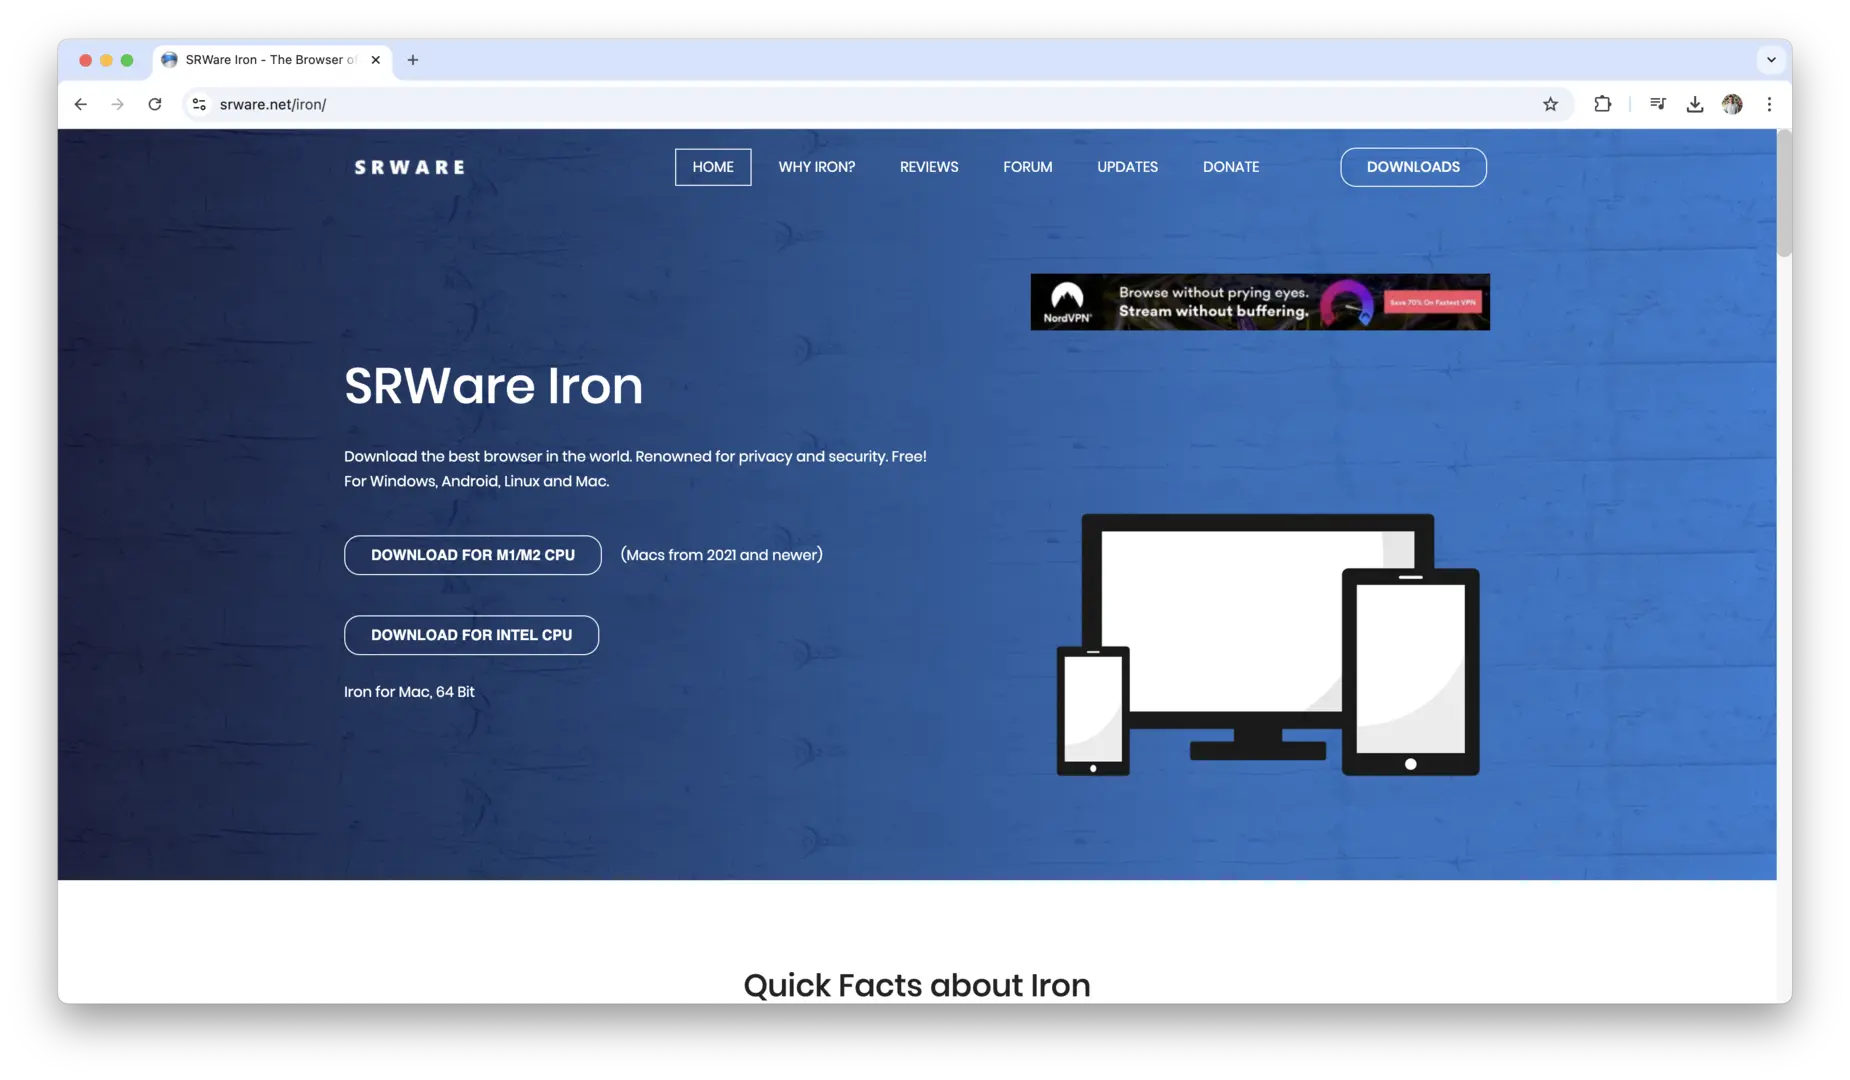This screenshot has width=1850, height=1080.
Task: Click the 'Download the best browser' description text
Action: 635,469
